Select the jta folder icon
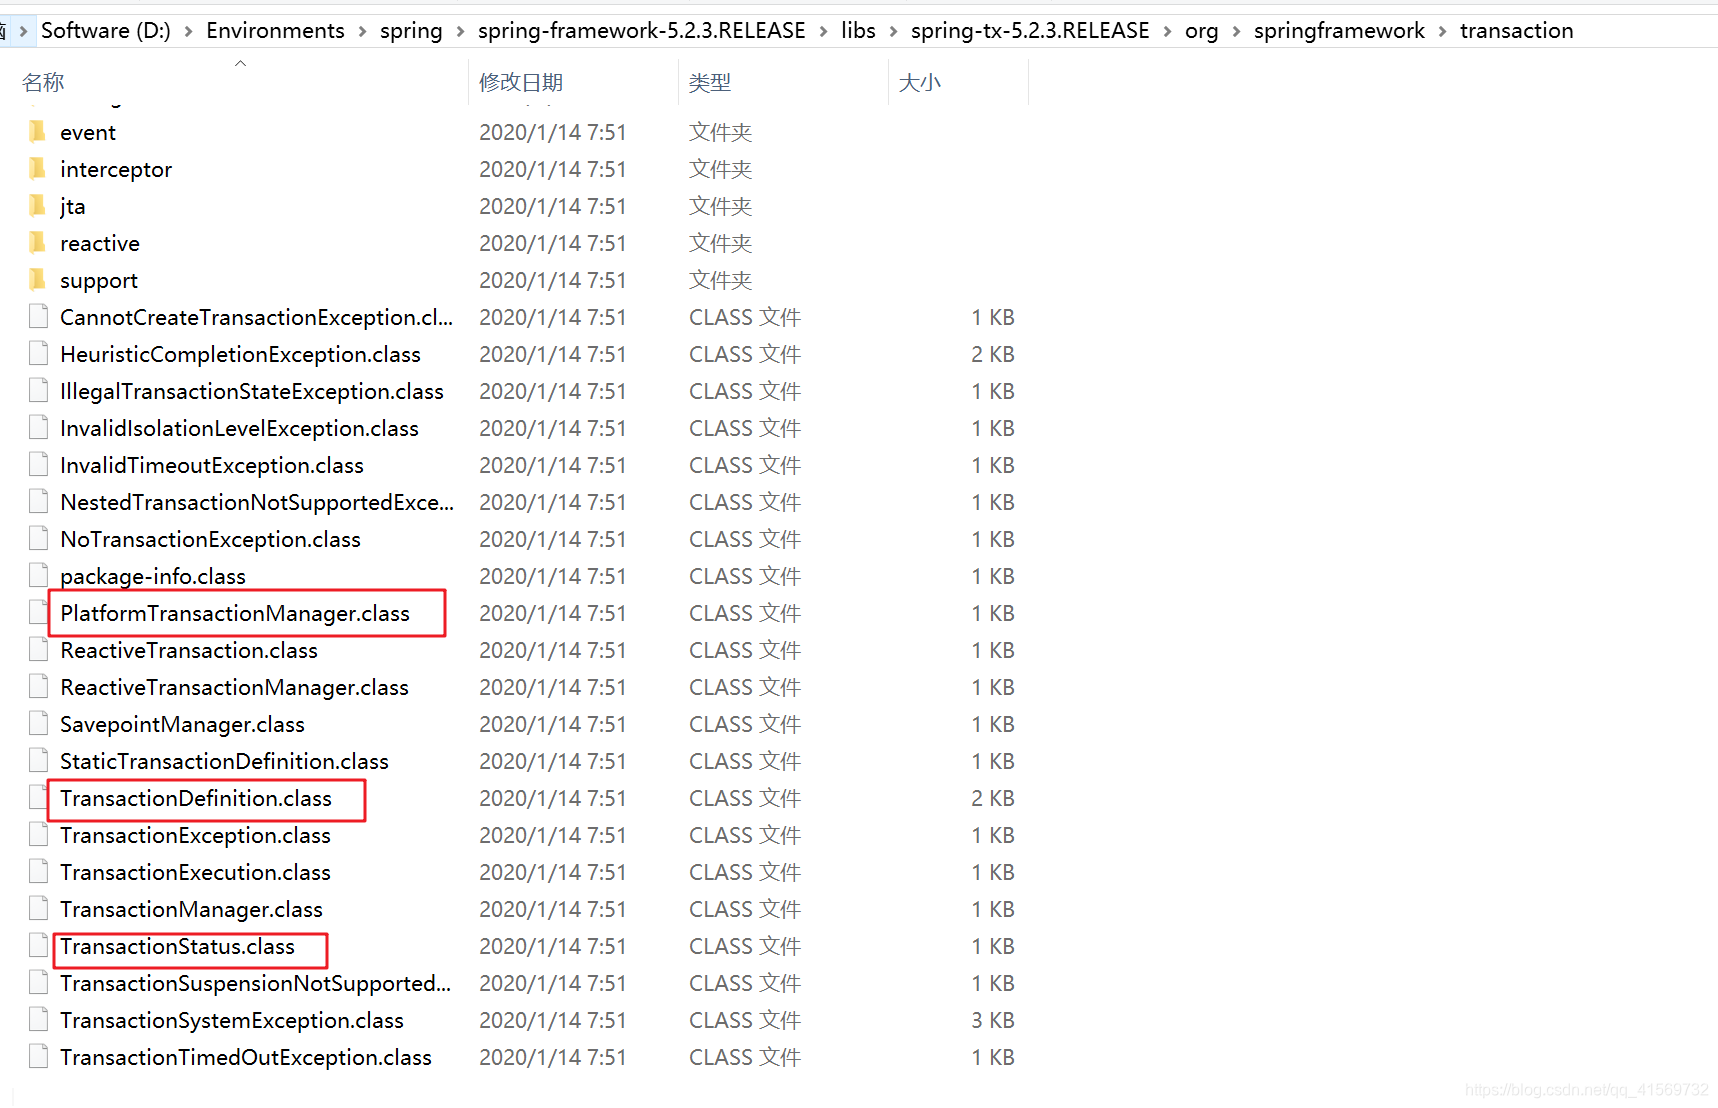The height and width of the screenshot is (1108, 1718). [38, 206]
